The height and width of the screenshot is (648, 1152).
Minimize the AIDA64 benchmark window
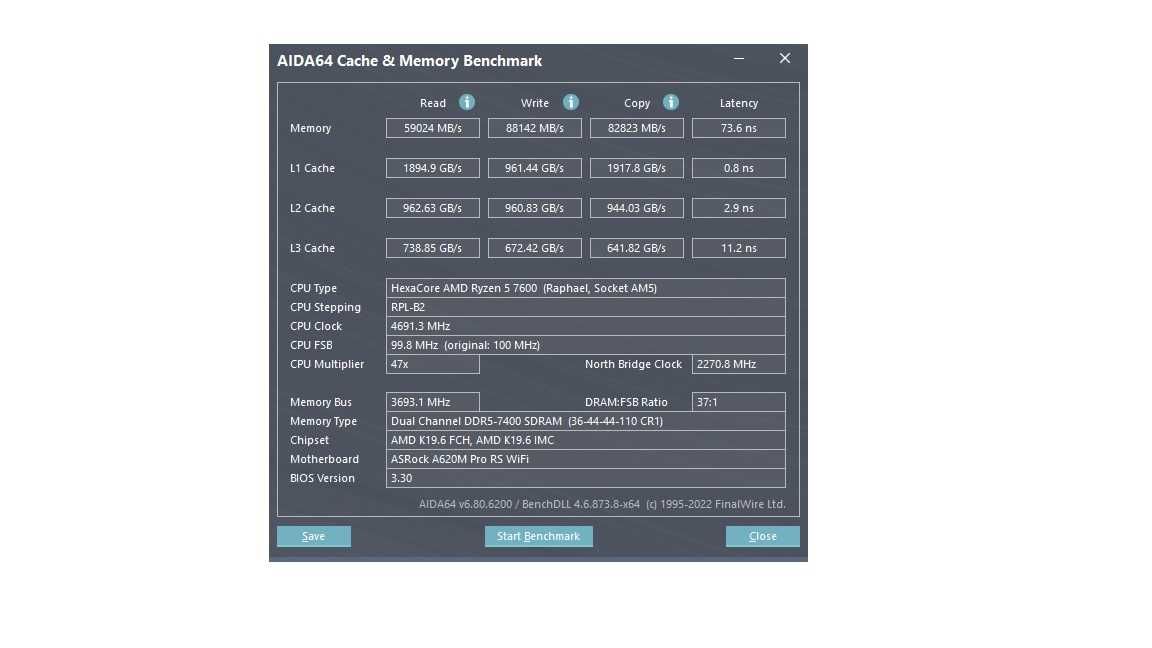point(739,59)
